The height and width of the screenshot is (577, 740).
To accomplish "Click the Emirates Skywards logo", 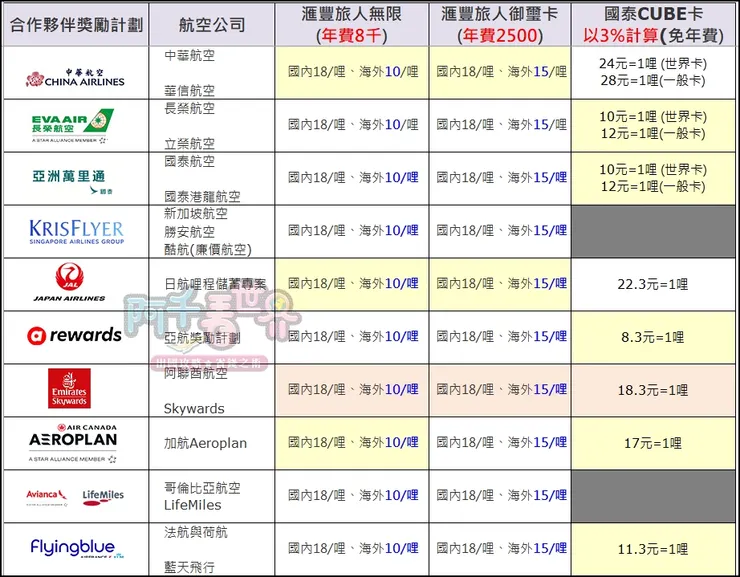I will point(69,389).
